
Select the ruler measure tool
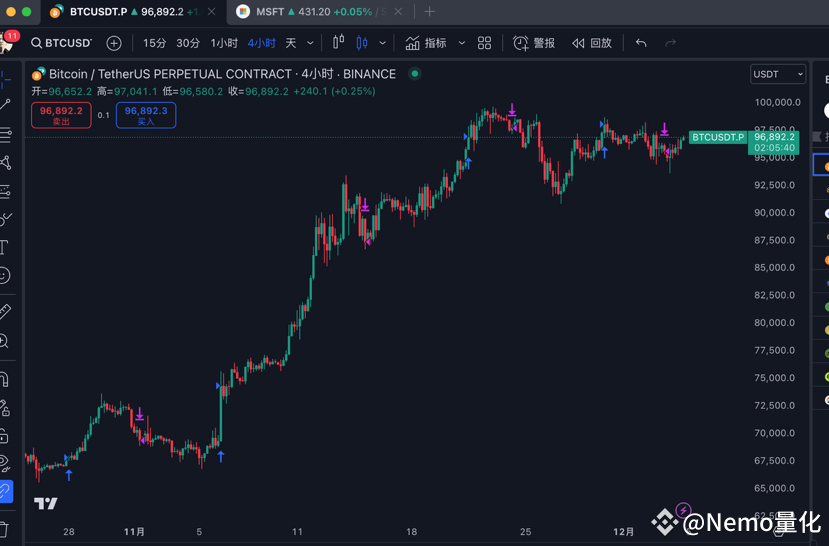4,311
